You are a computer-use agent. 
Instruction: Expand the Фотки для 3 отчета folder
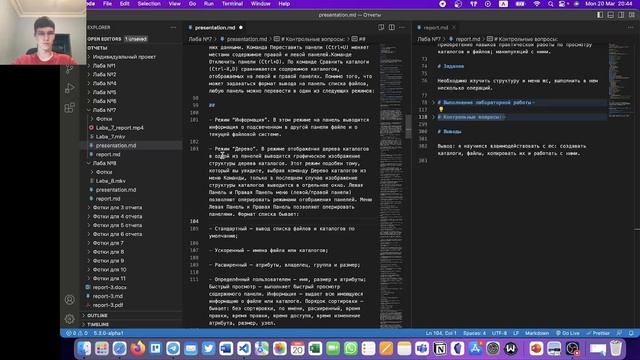coord(118,207)
